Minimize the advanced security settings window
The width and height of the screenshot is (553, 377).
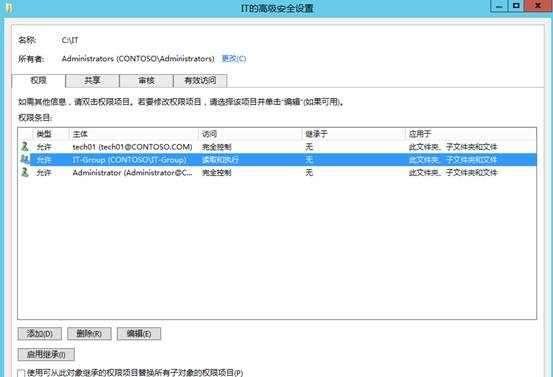click(499, 6)
